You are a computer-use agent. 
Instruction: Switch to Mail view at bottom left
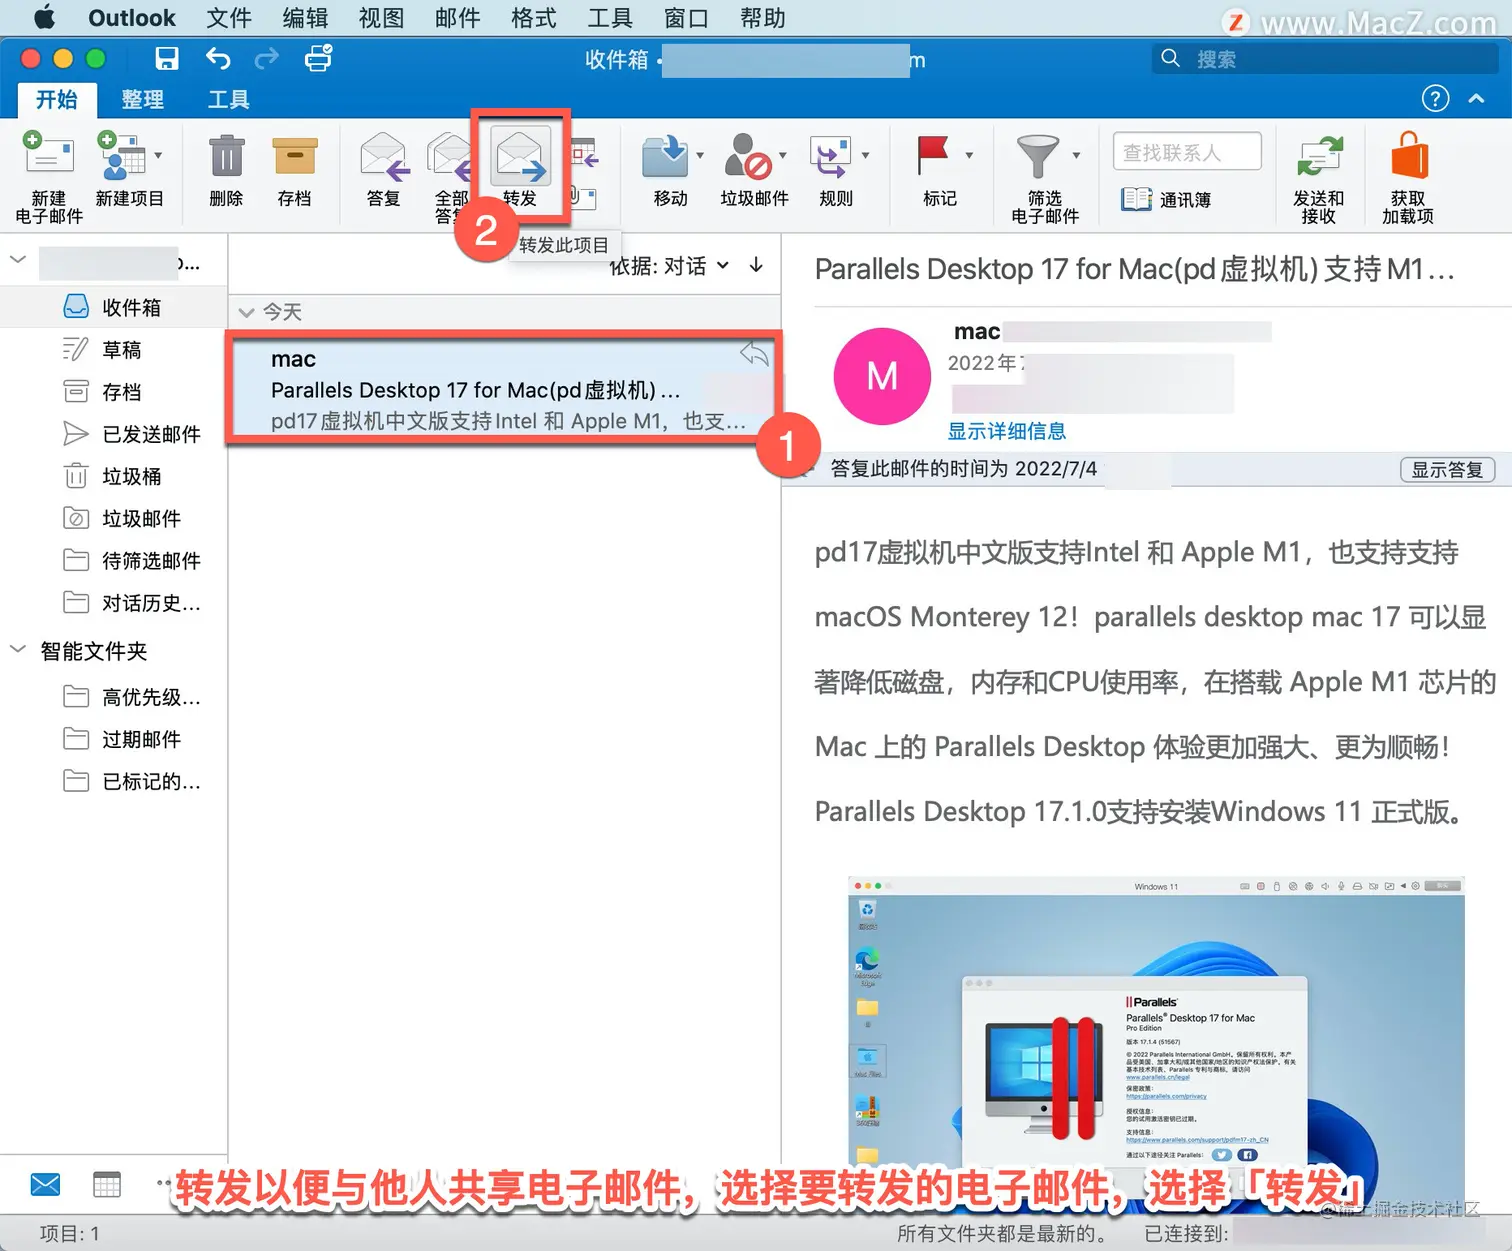pyautogui.click(x=45, y=1185)
